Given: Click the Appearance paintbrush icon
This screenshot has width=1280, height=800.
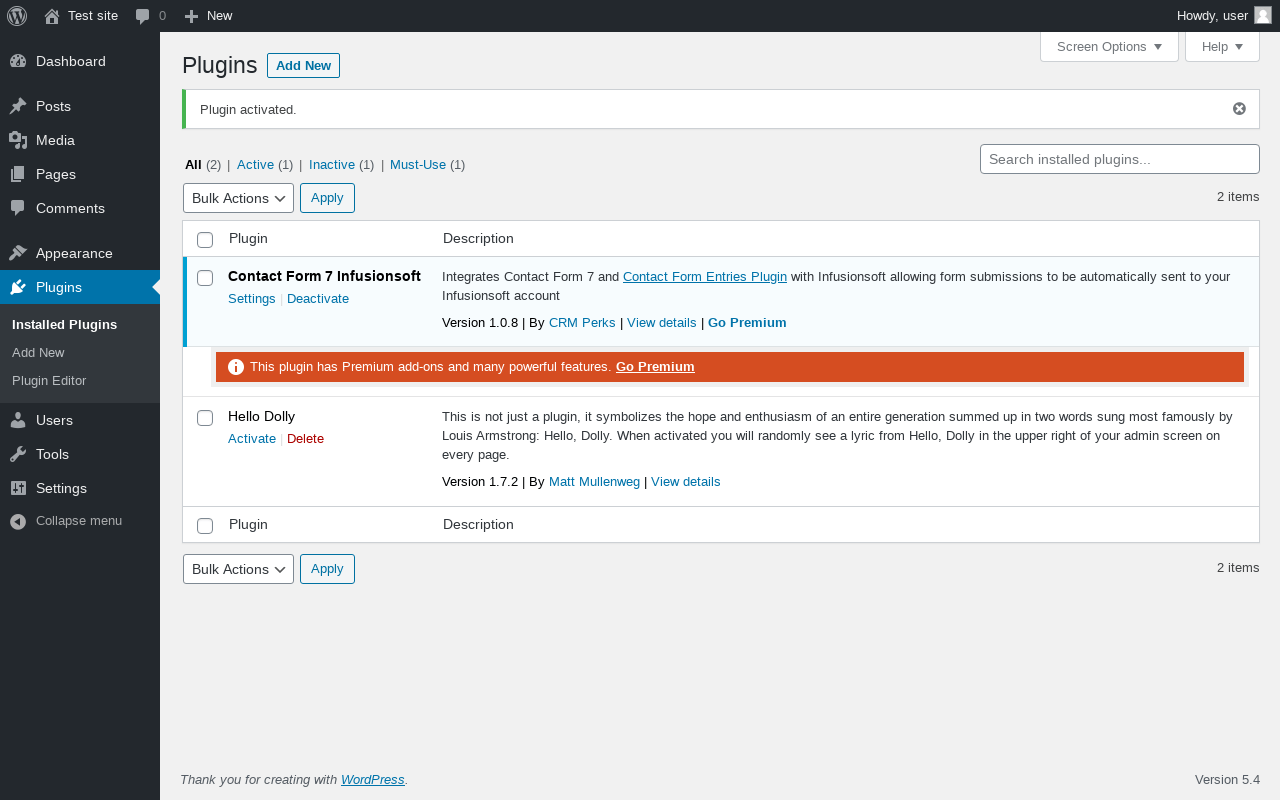Looking at the screenshot, I should tap(18, 253).
